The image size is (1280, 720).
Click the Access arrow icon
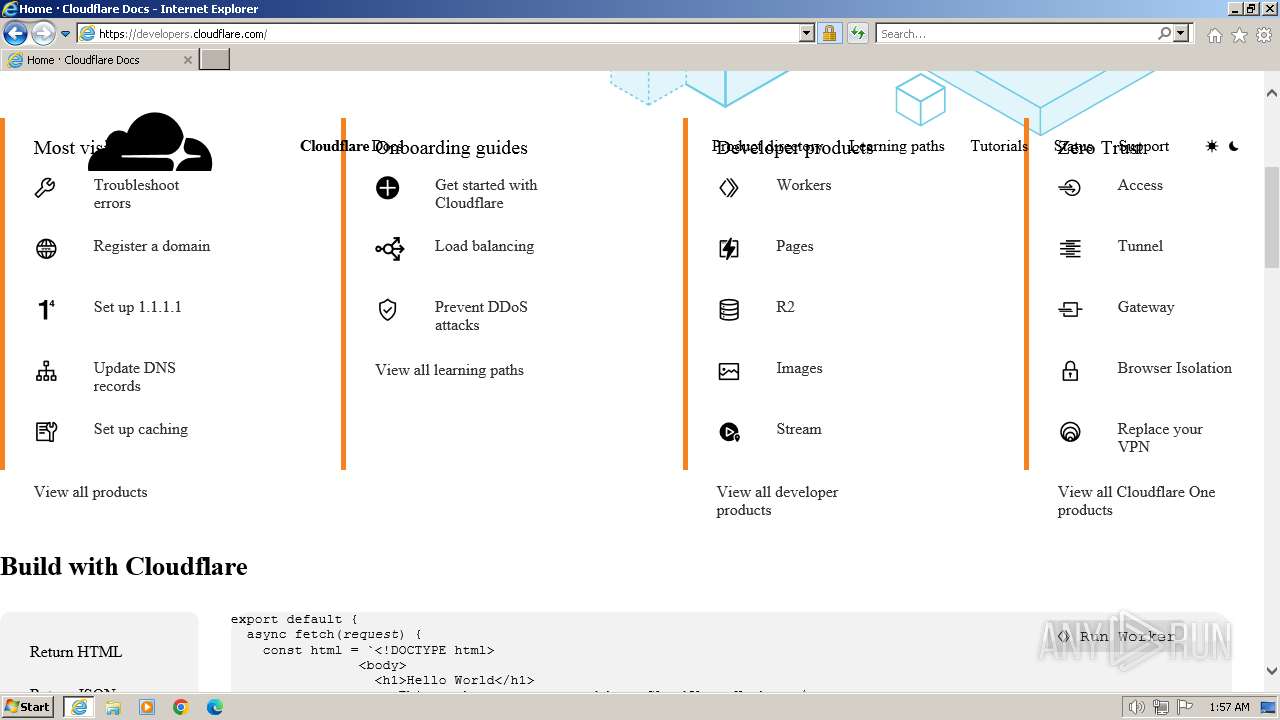click(1070, 188)
